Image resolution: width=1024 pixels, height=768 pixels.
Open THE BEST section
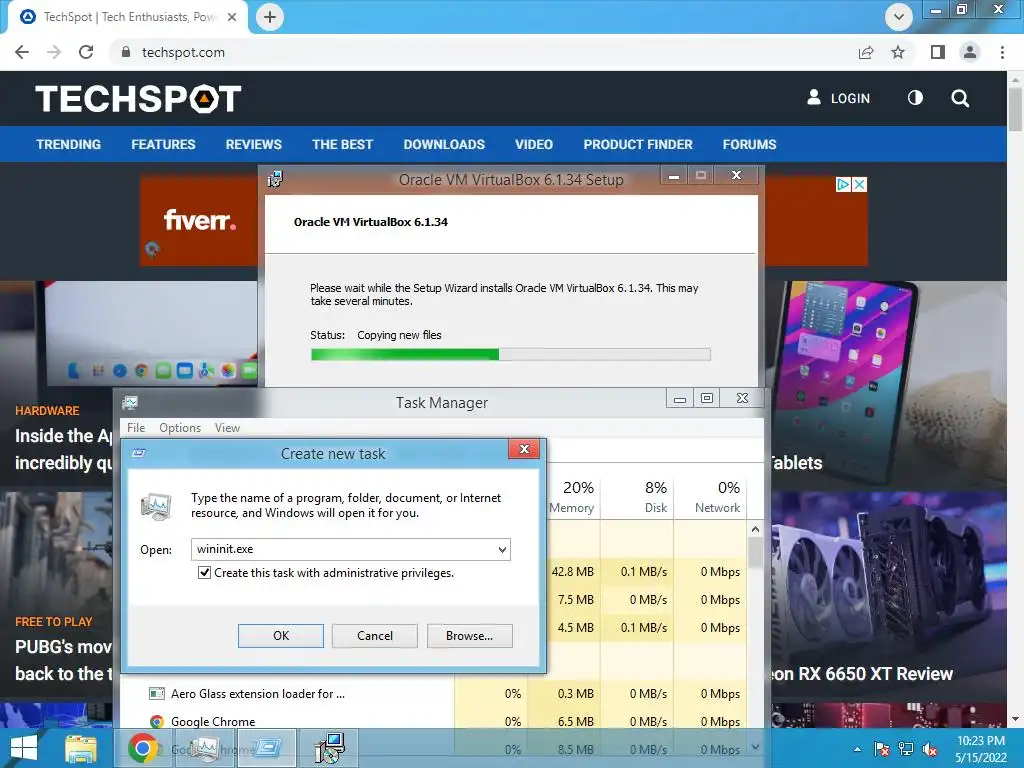(342, 144)
